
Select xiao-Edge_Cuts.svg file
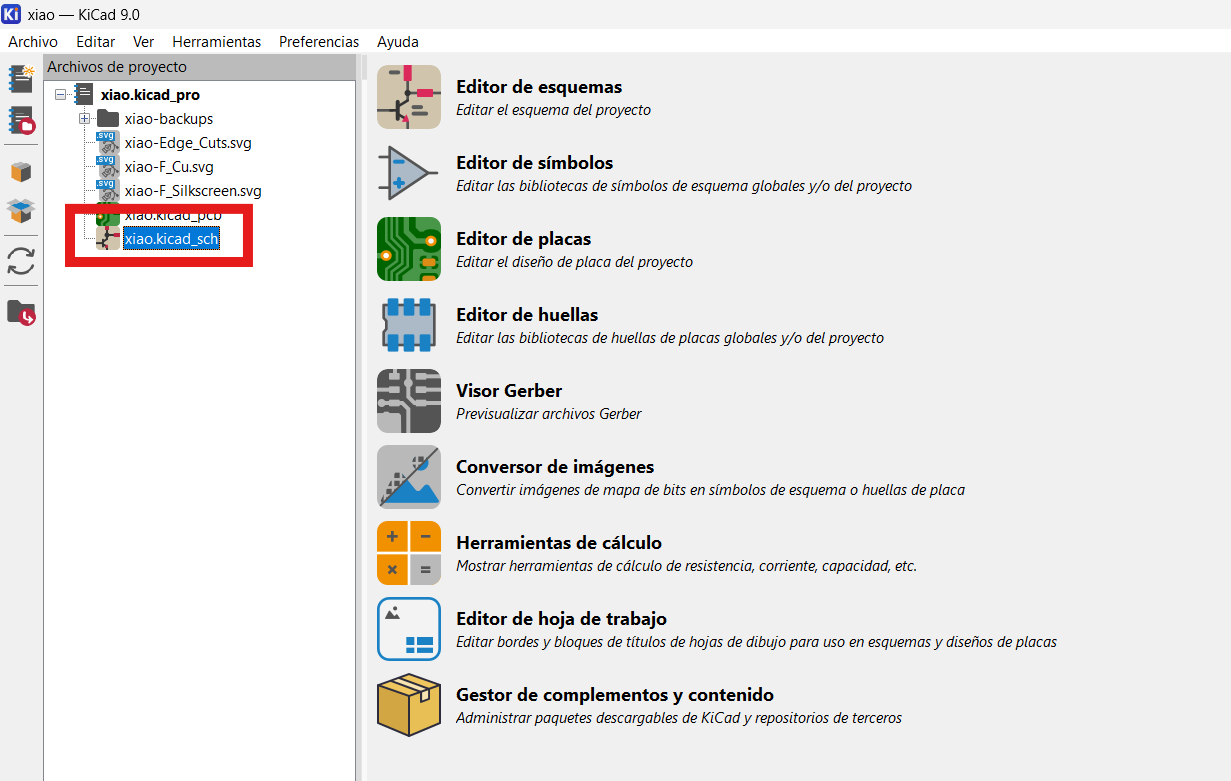(188, 143)
